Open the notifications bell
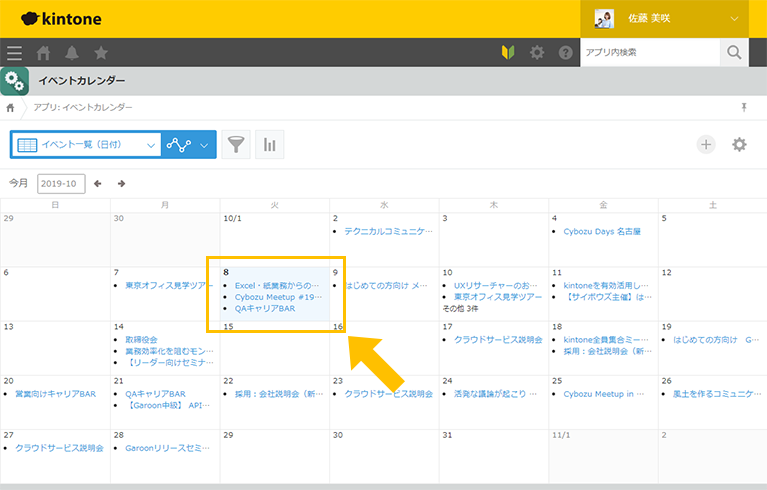Viewport: 767px width, 490px height. click(x=72, y=53)
